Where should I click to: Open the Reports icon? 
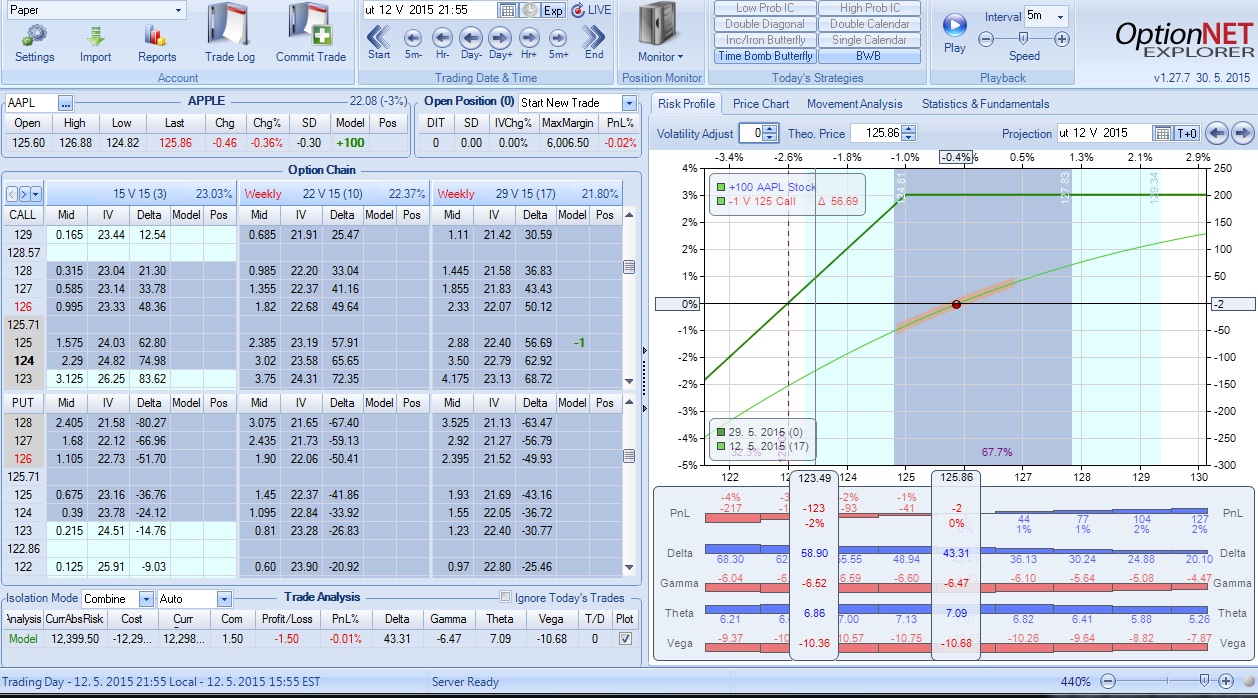click(x=156, y=36)
